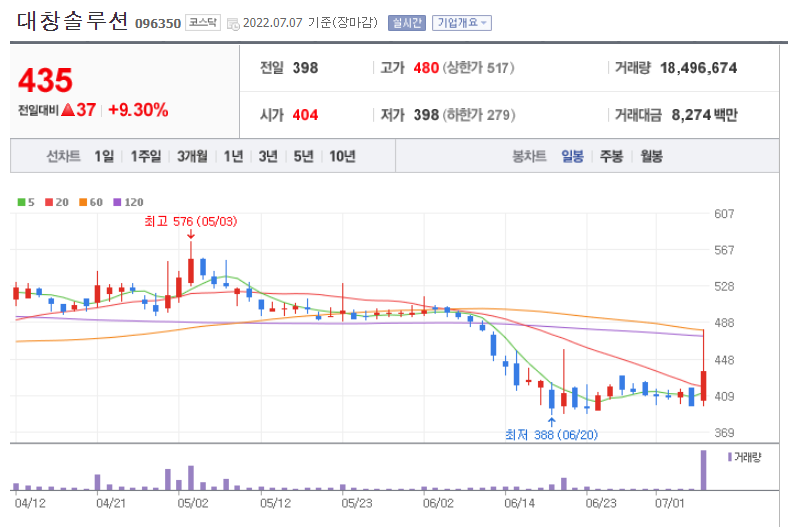The width and height of the screenshot is (788, 527).
Task: Select the 주봉 candlestick chart
Action: coord(612,156)
